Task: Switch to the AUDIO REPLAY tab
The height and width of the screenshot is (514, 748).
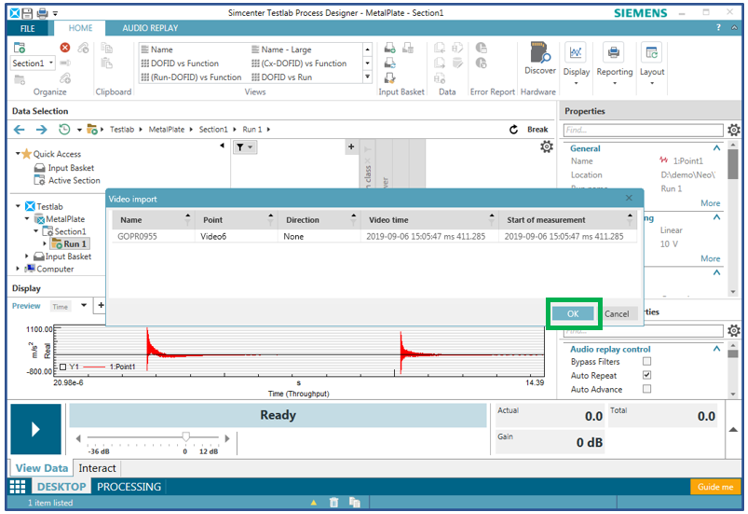Action: 150,28
